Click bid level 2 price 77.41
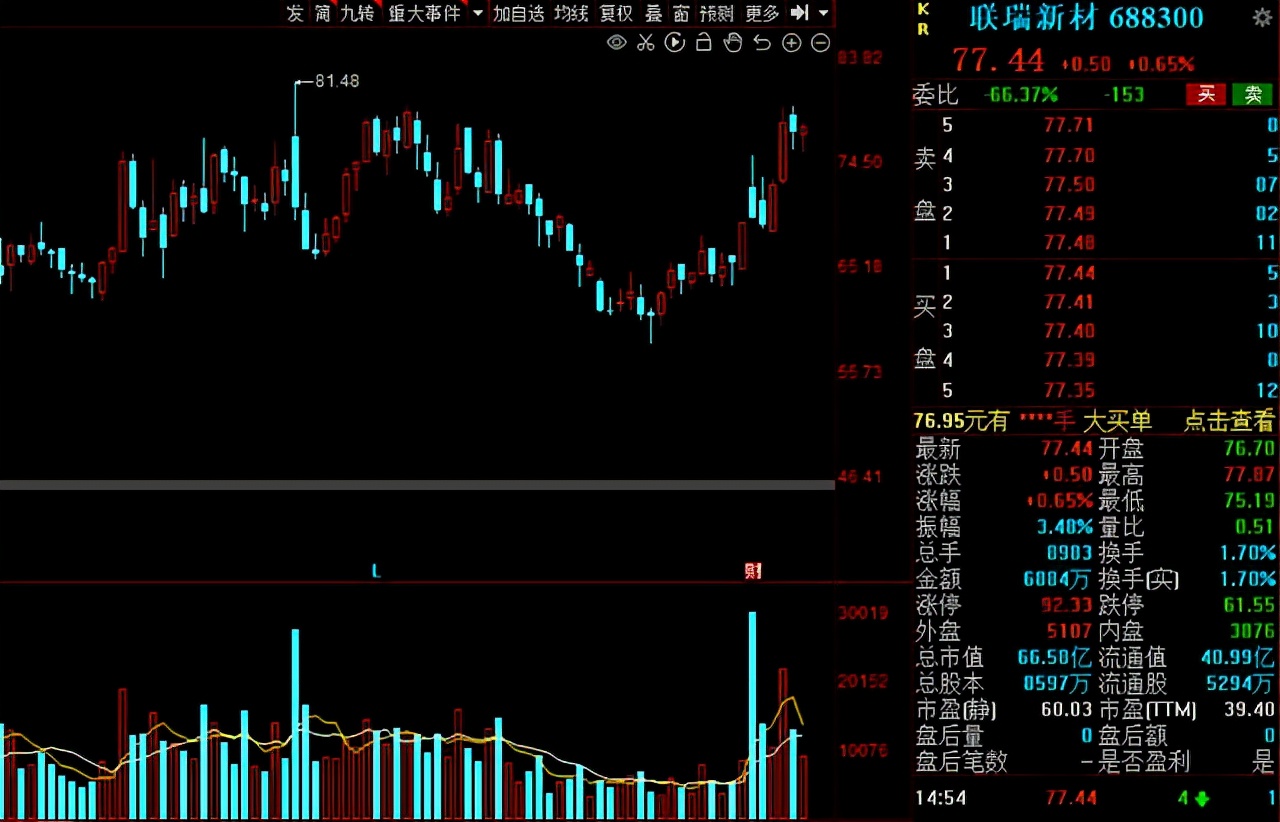 coord(1069,302)
